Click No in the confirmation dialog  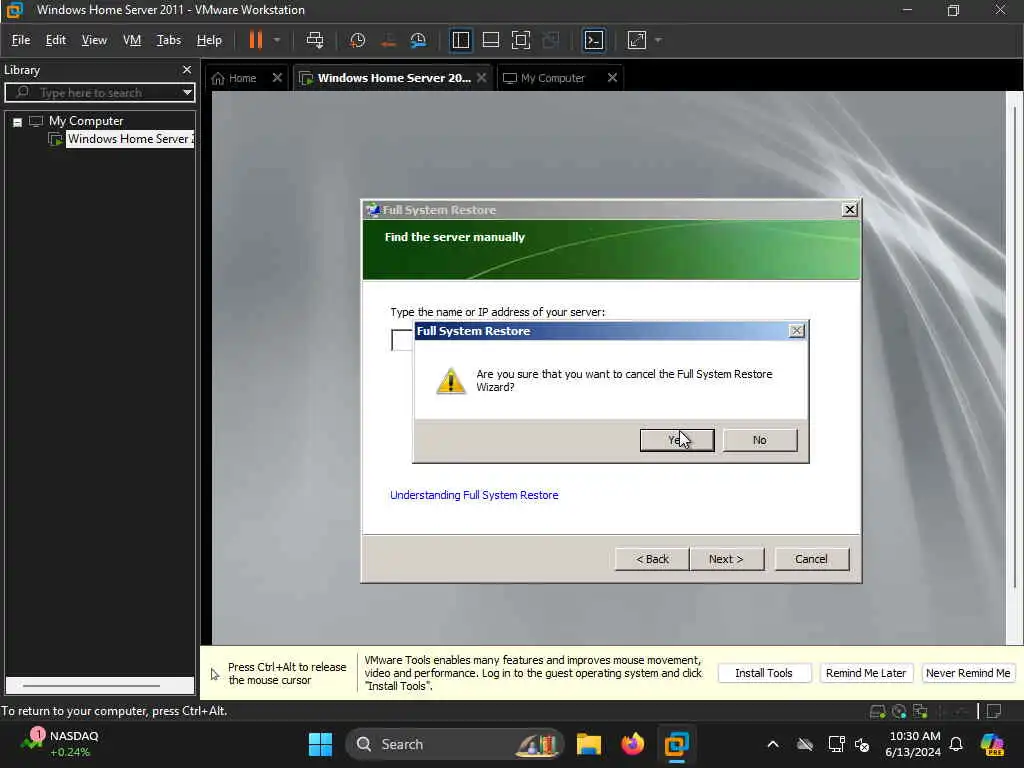point(760,440)
